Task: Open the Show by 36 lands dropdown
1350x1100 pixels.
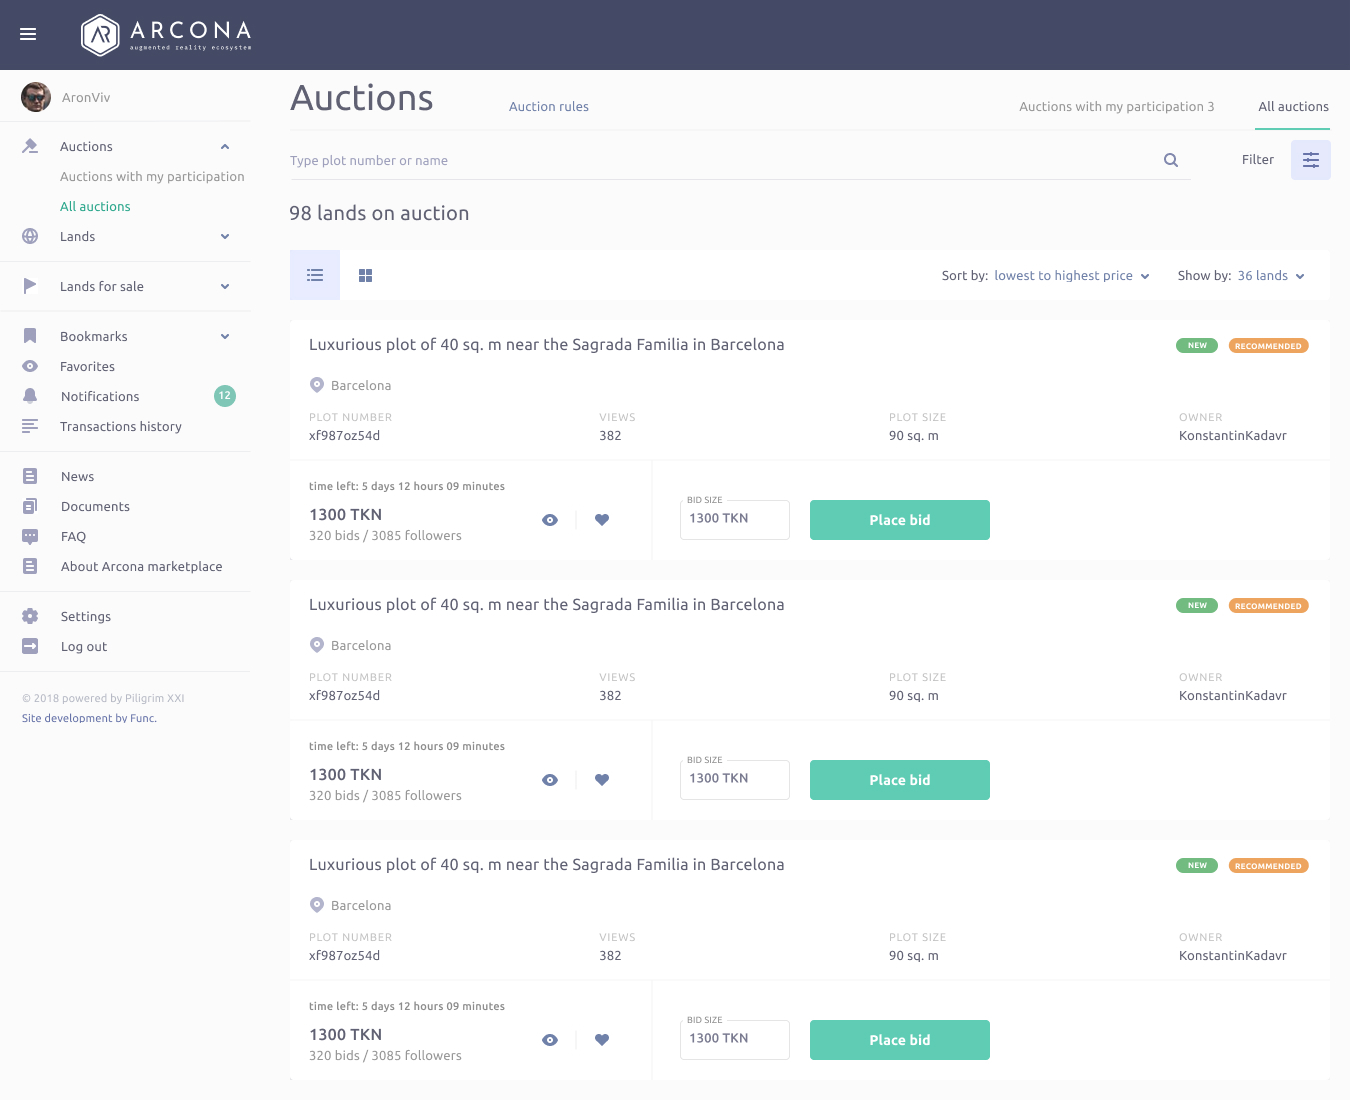Action: 1270,276
